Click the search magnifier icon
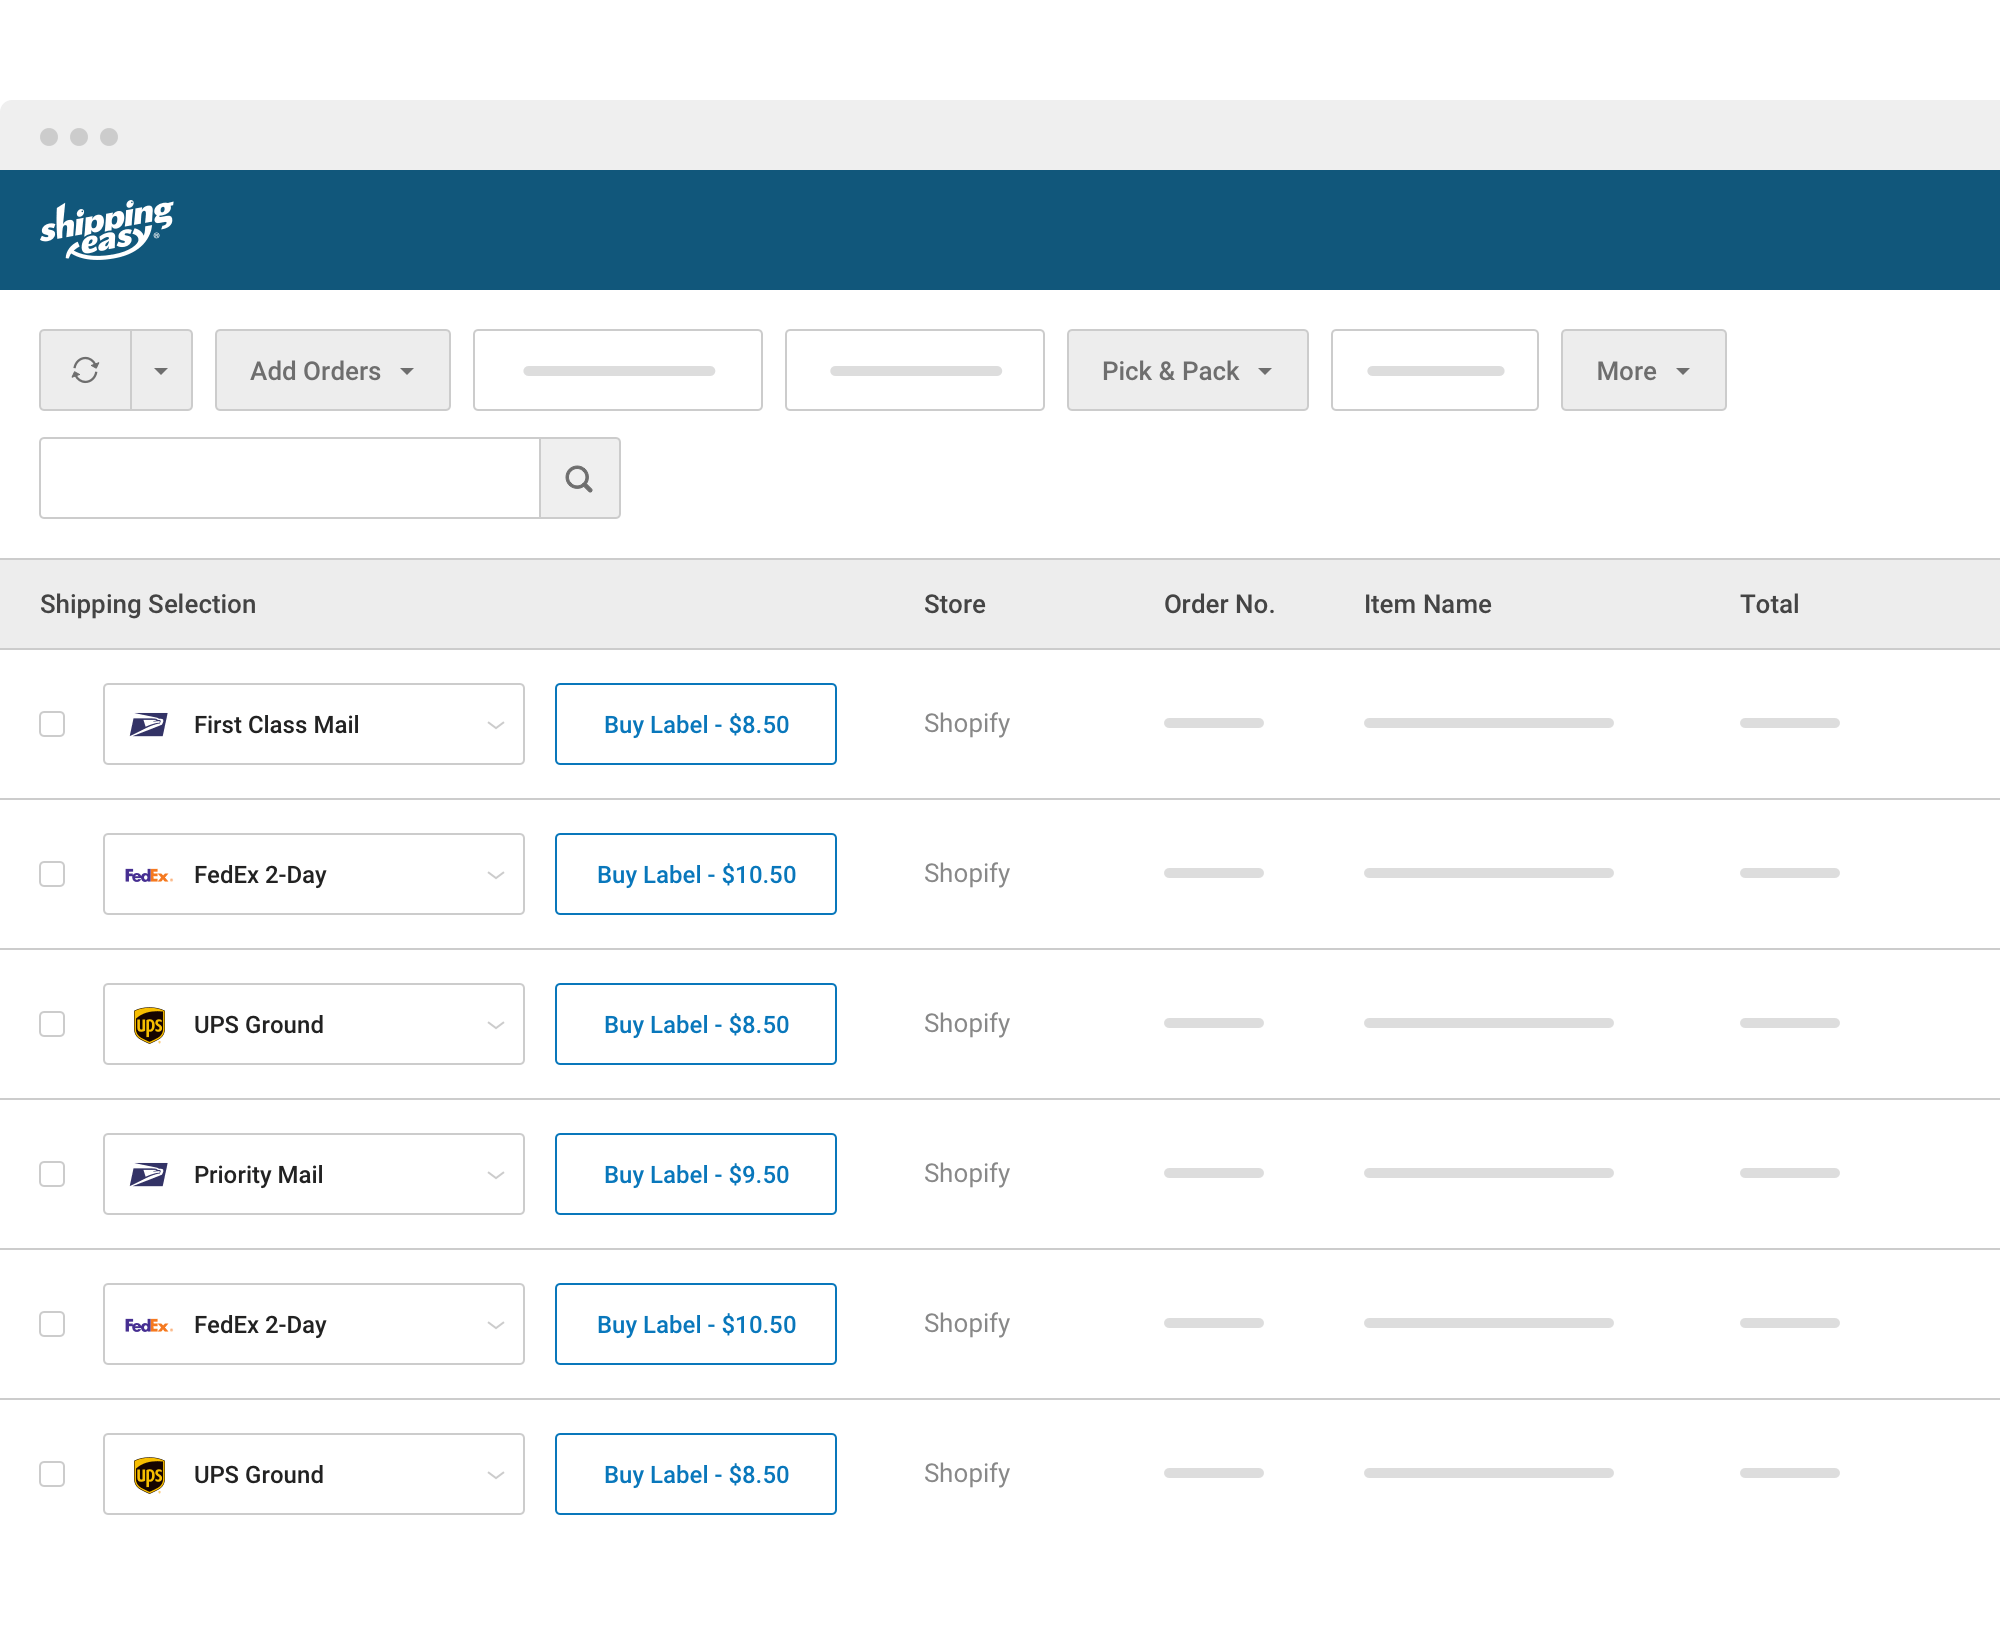 pyautogui.click(x=579, y=479)
